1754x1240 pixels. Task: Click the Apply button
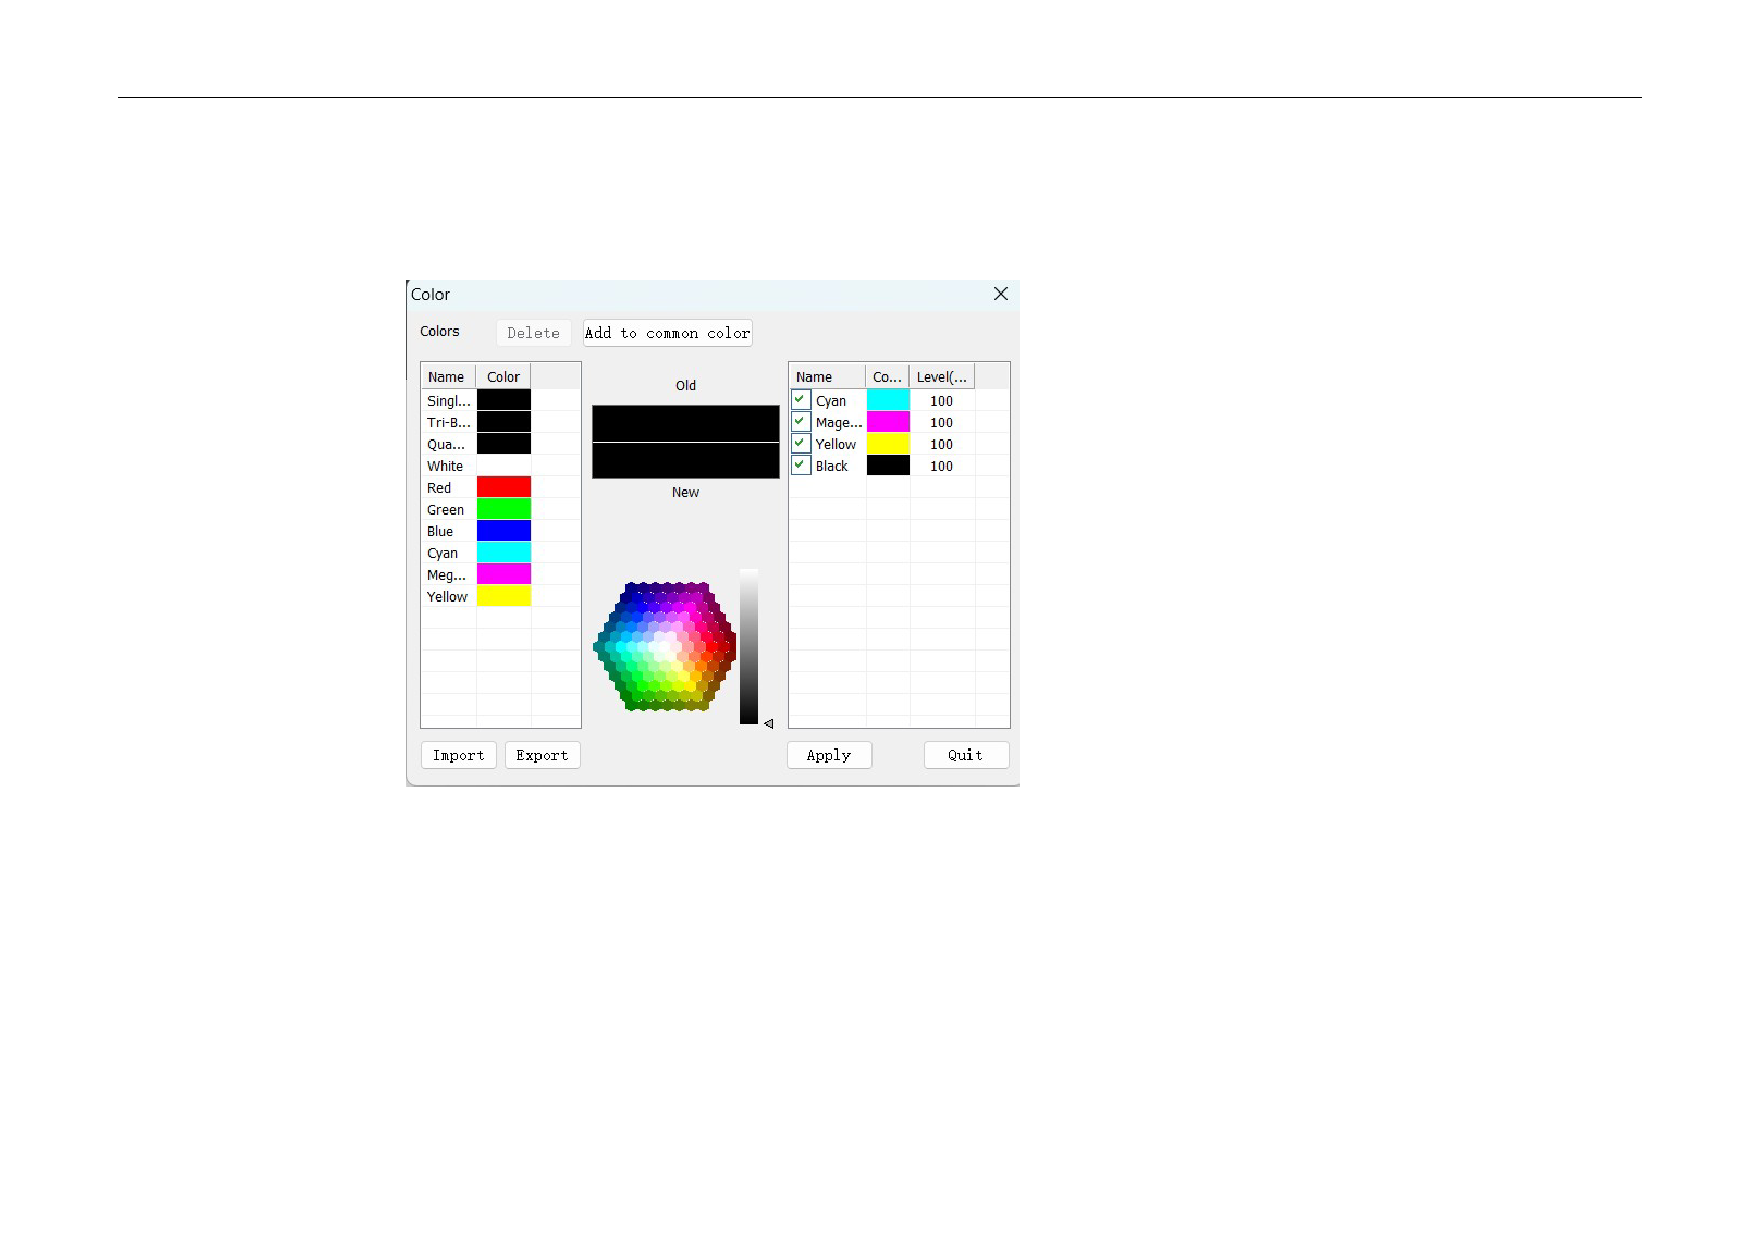[x=829, y=755]
